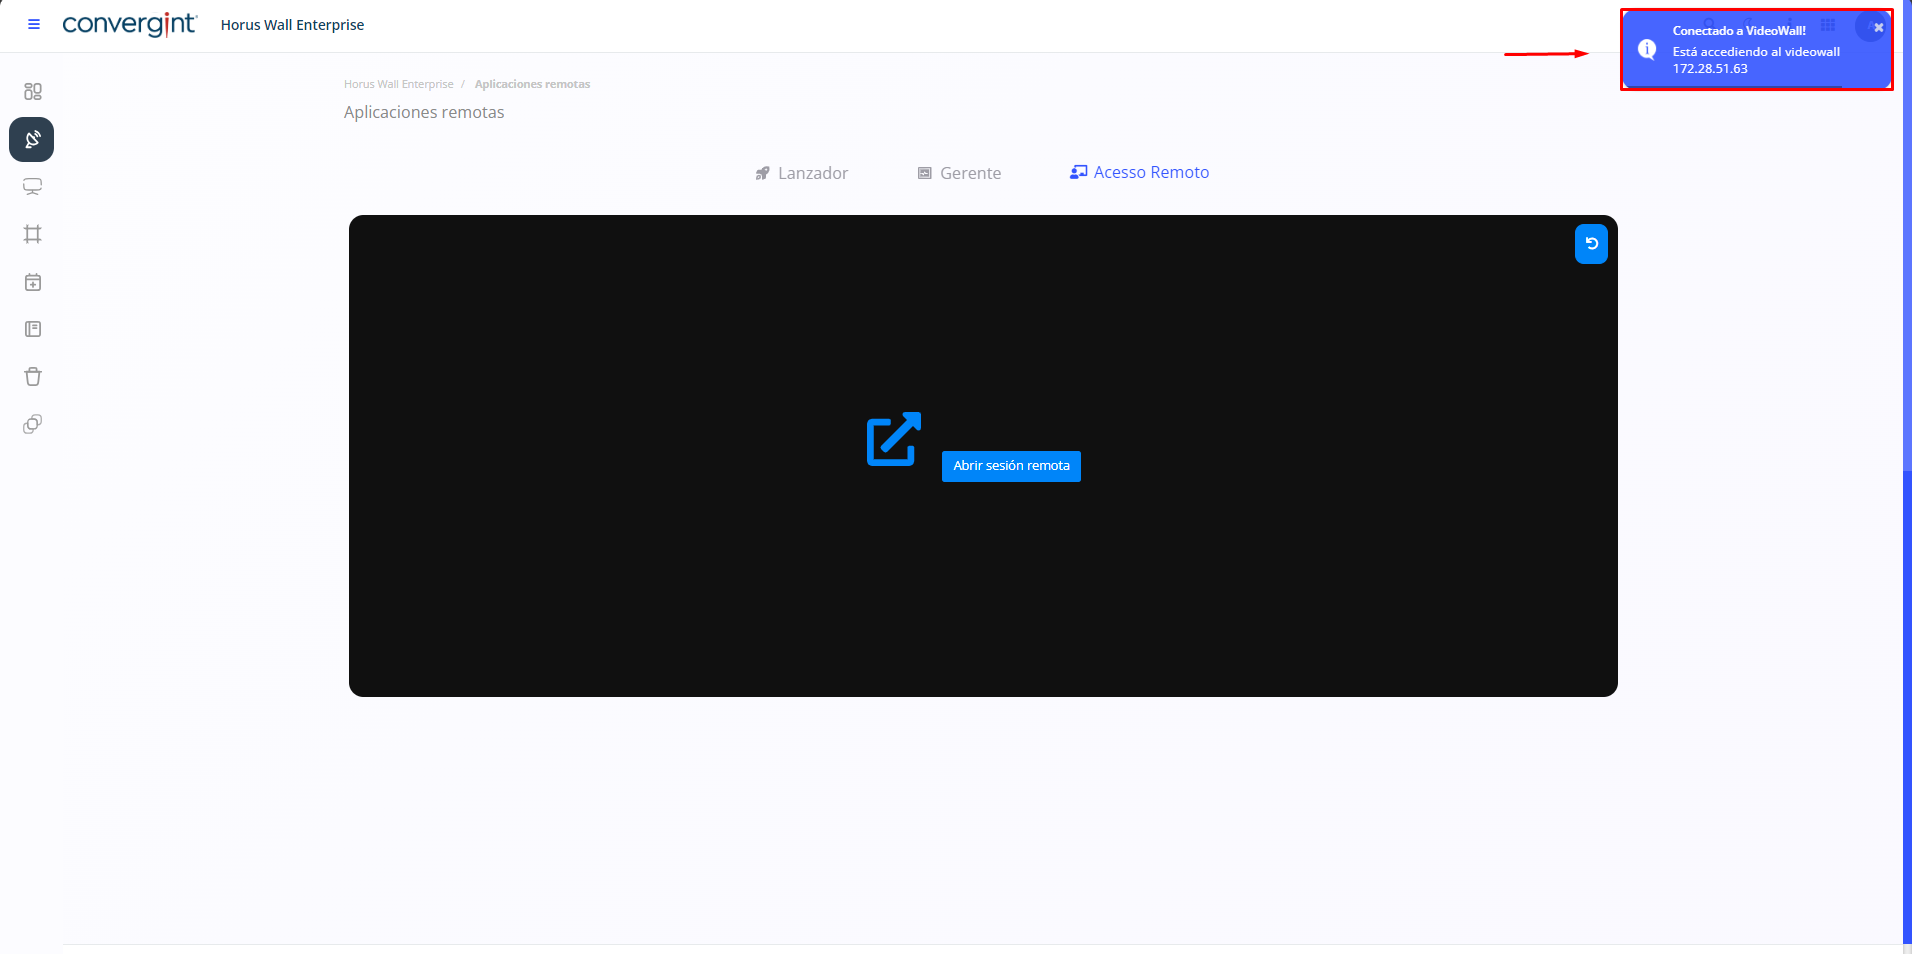Click the blue refresh button in the viewer

click(x=1591, y=244)
